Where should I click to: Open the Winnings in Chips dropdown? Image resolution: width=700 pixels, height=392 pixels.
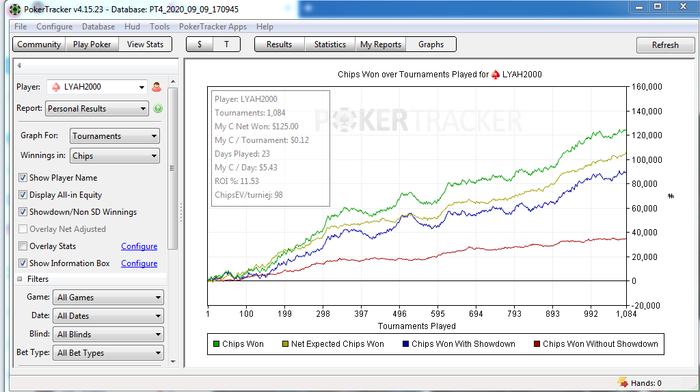click(x=115, y=156)
